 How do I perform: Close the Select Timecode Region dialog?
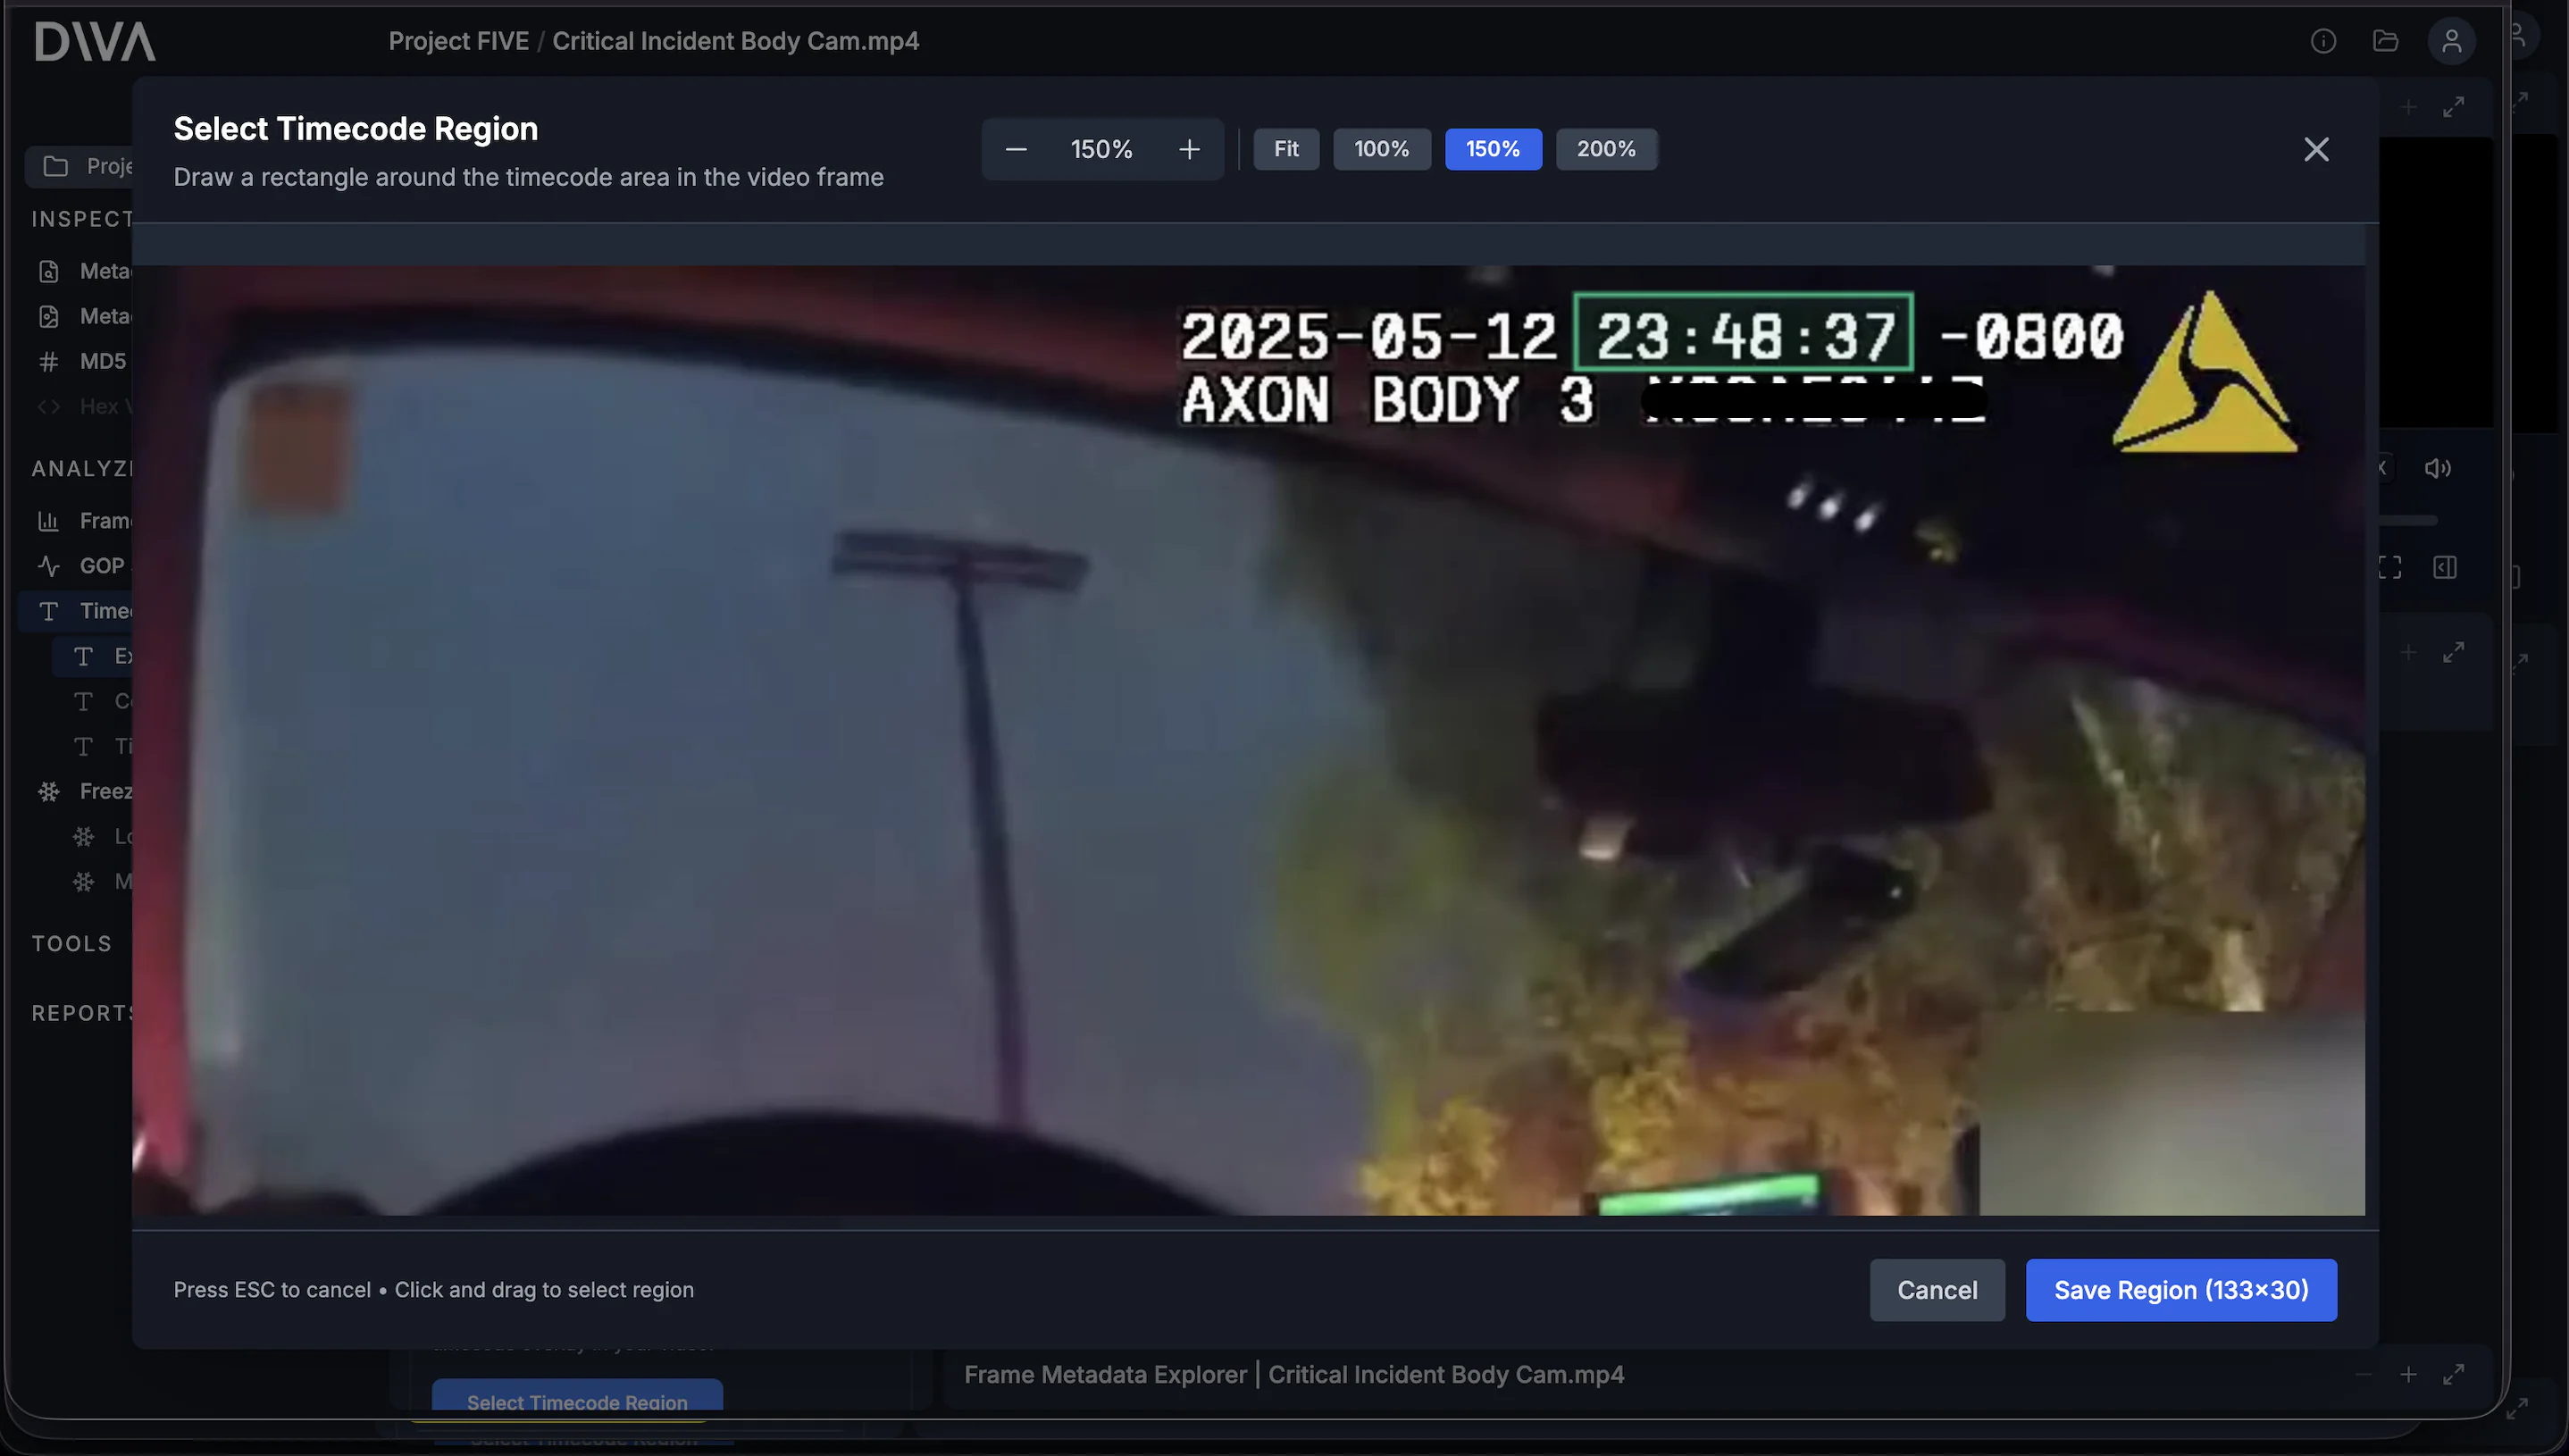[x=2316, y=150]
